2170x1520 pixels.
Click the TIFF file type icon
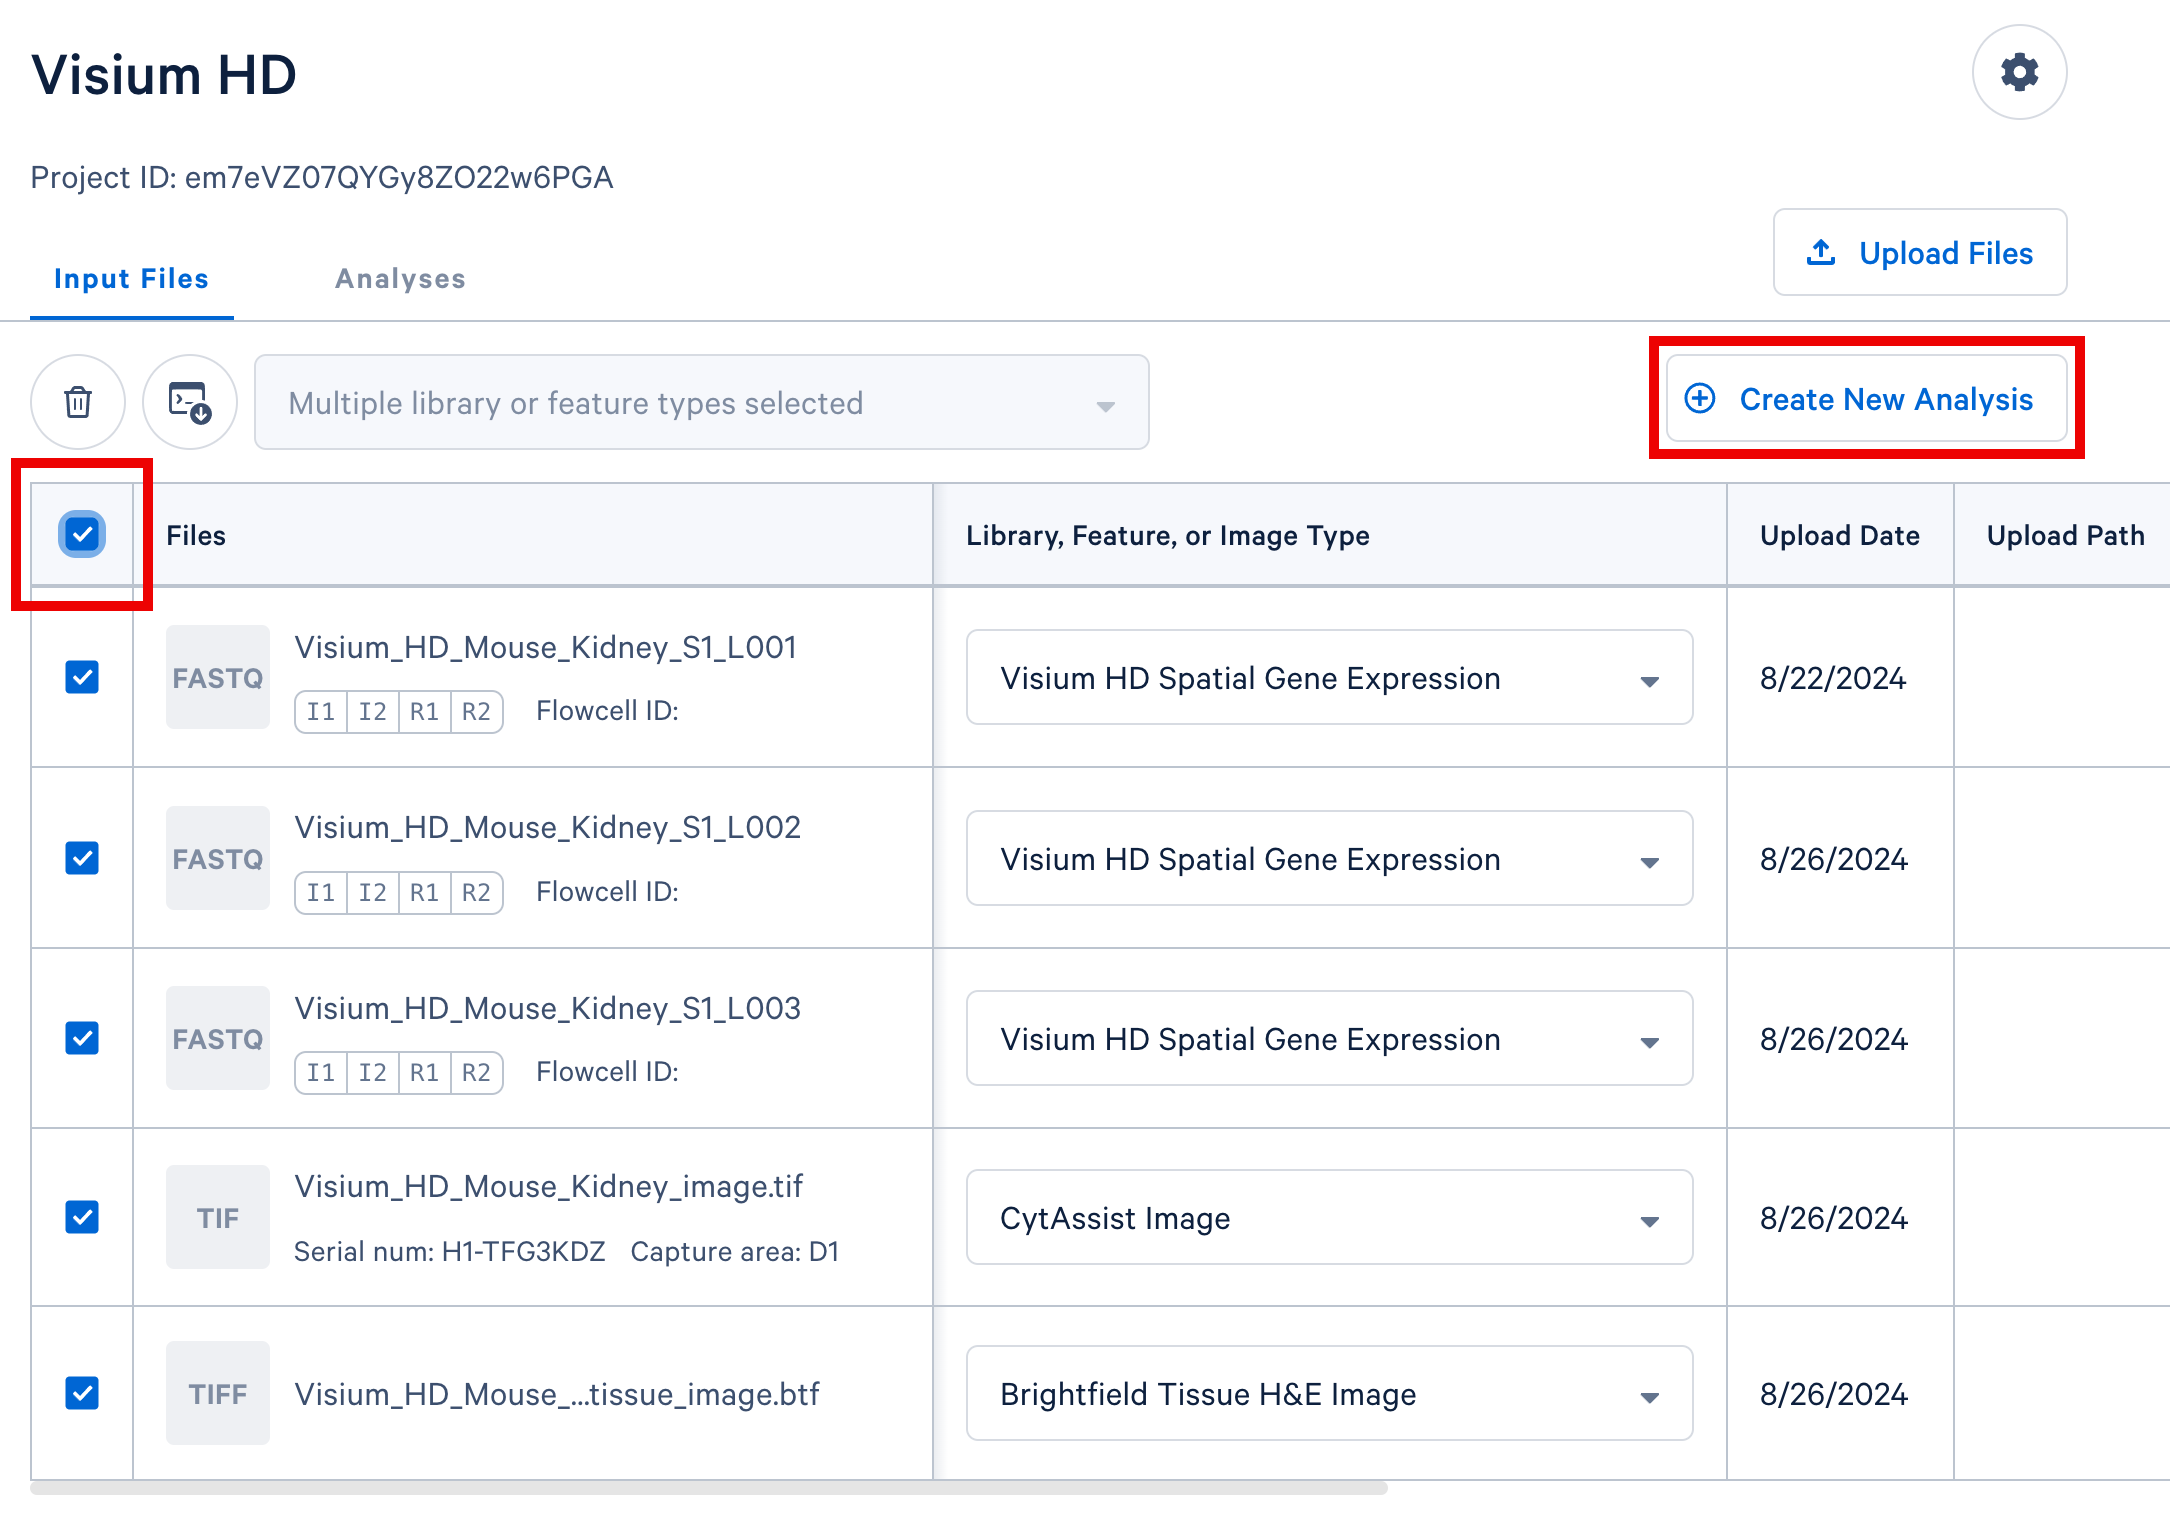click(x=217, y=1394)
